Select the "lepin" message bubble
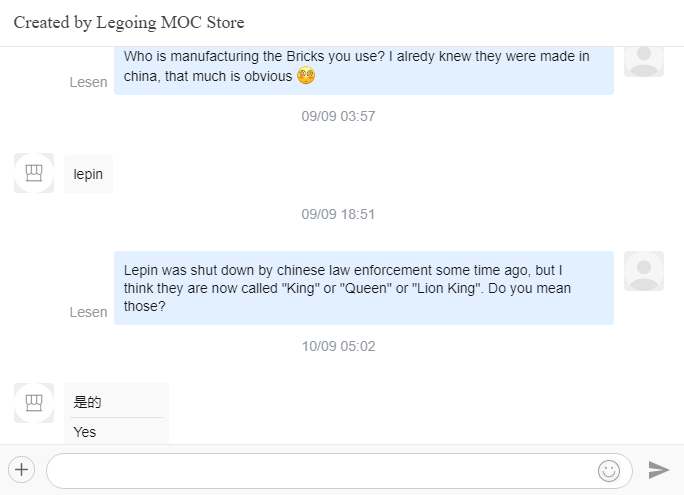The height and width of the screenshot is (495, 684). [x=88, y=174]
